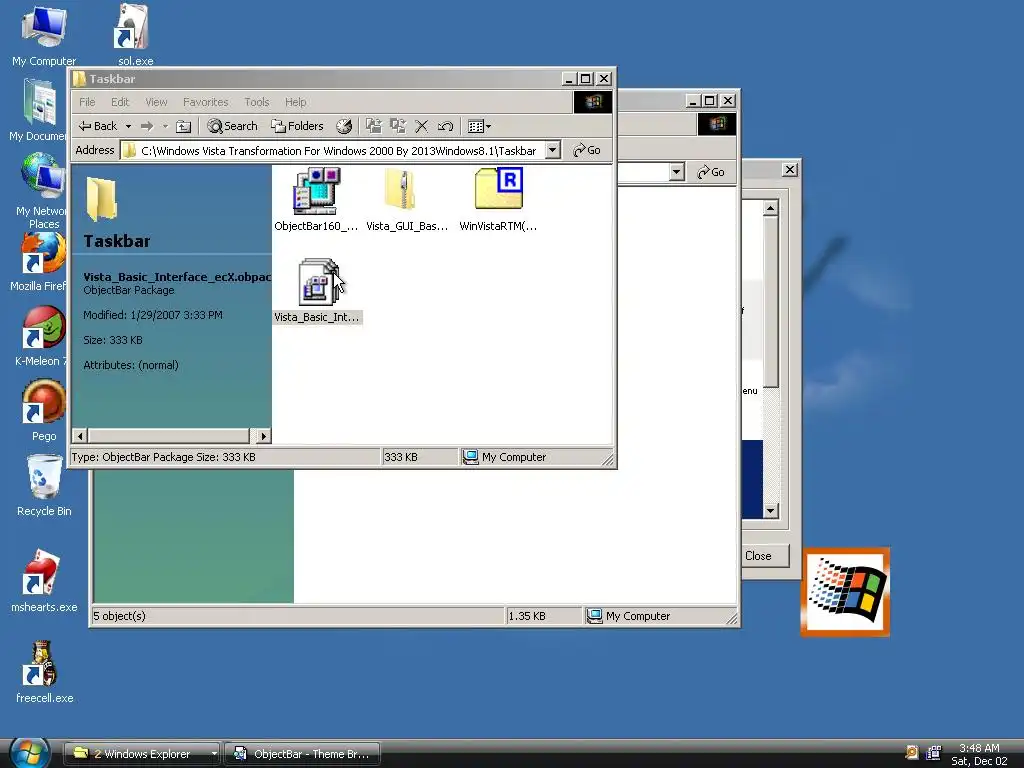Select My Network Places desktop icon

click(x=42, y=191)
